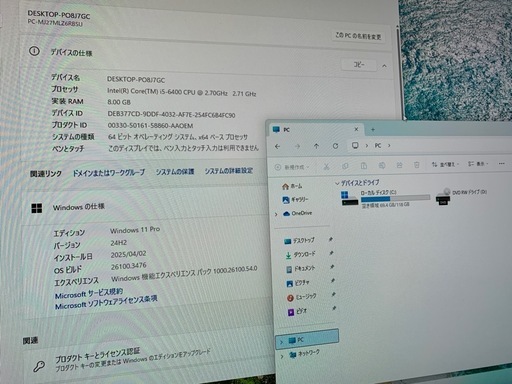The image size is (512, 384).
Task: Open Microsoft サービス規約 link
Action: point(89,294)
